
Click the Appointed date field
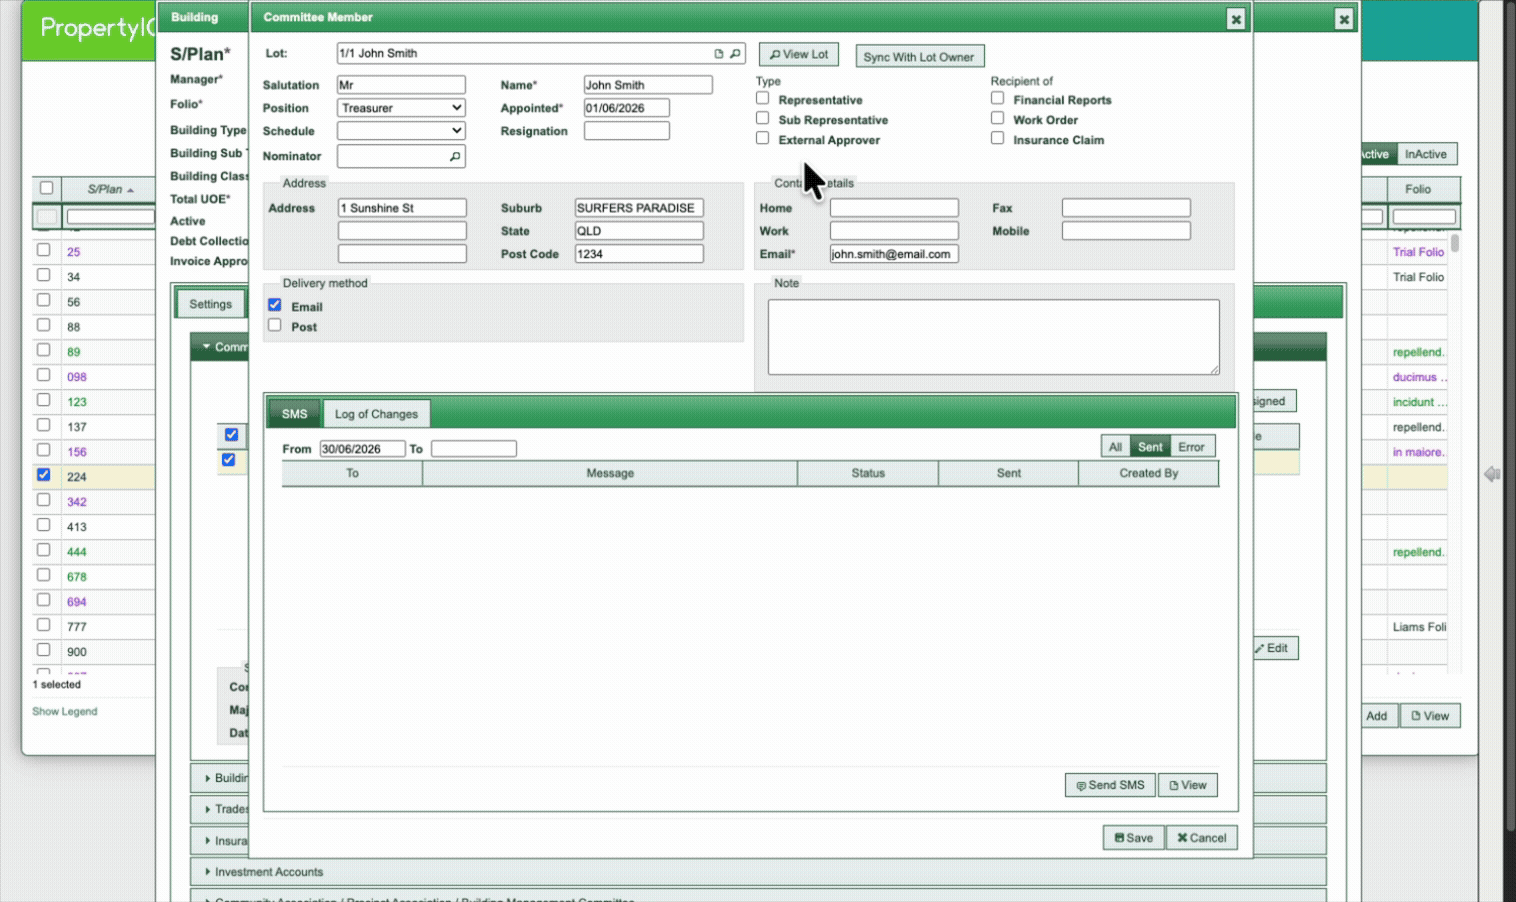click(x=627, y=108)
